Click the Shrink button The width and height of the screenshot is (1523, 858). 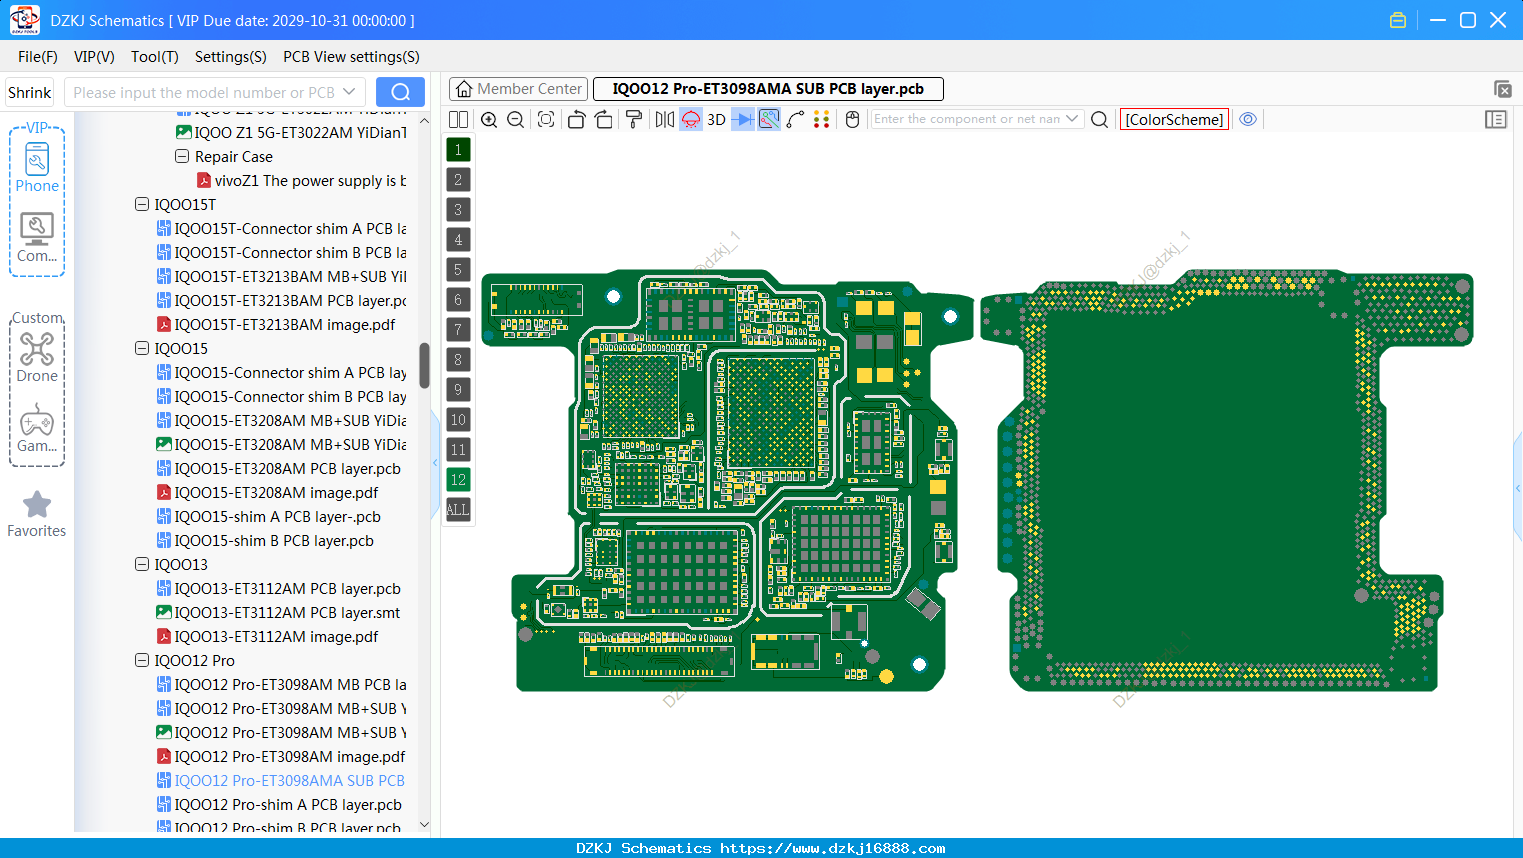[x=30, y=92]
